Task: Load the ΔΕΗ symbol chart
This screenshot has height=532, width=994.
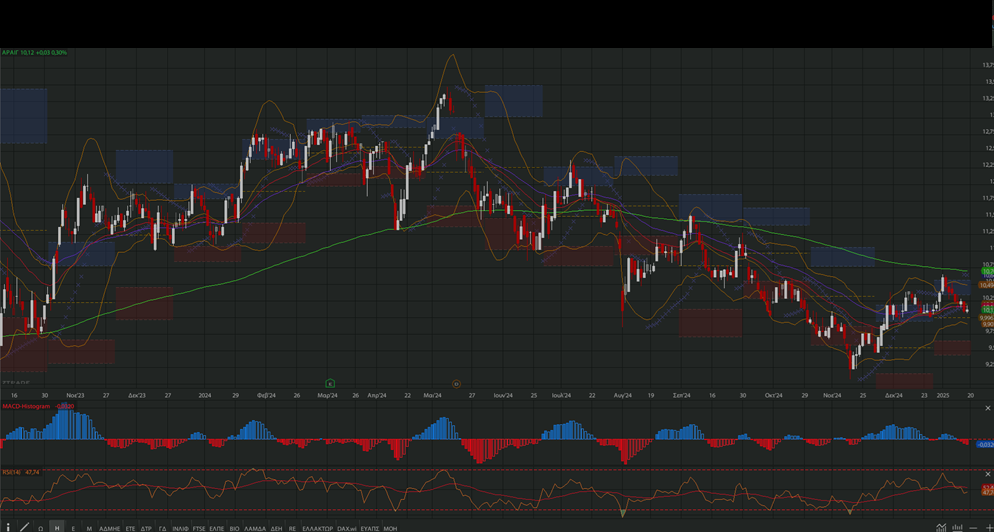Action: tap(276, 528)
